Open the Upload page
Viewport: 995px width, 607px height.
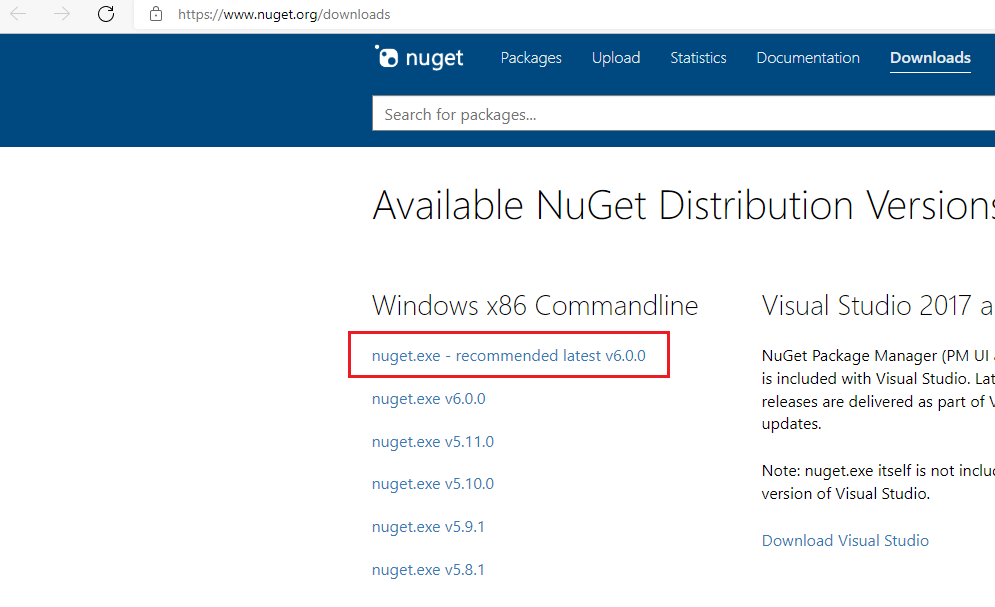(616, 58)
